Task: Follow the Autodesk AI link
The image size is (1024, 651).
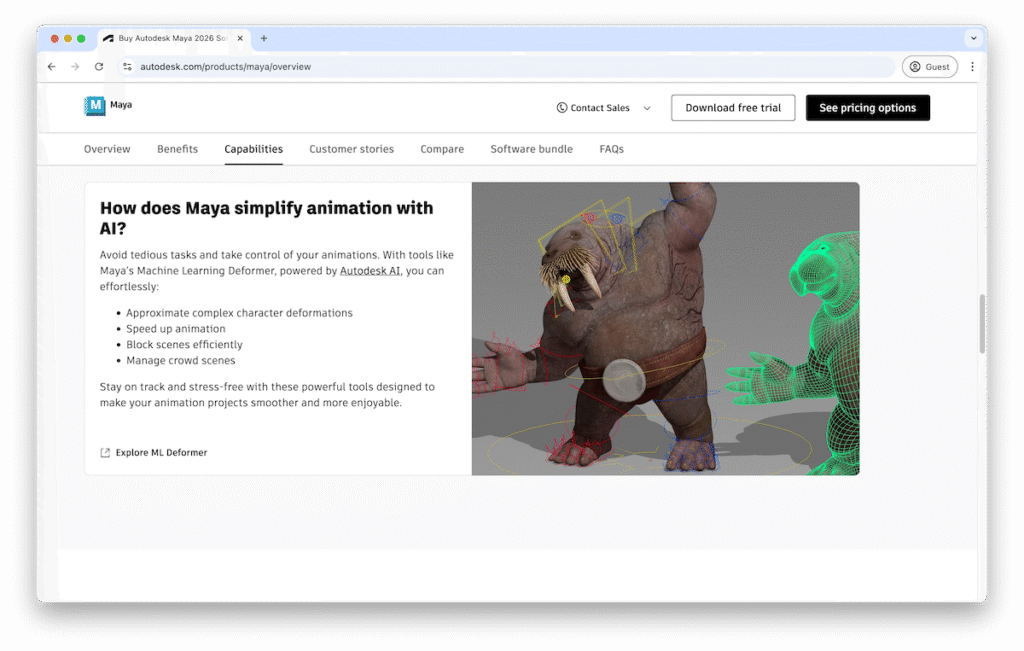Action: (370, 271)
